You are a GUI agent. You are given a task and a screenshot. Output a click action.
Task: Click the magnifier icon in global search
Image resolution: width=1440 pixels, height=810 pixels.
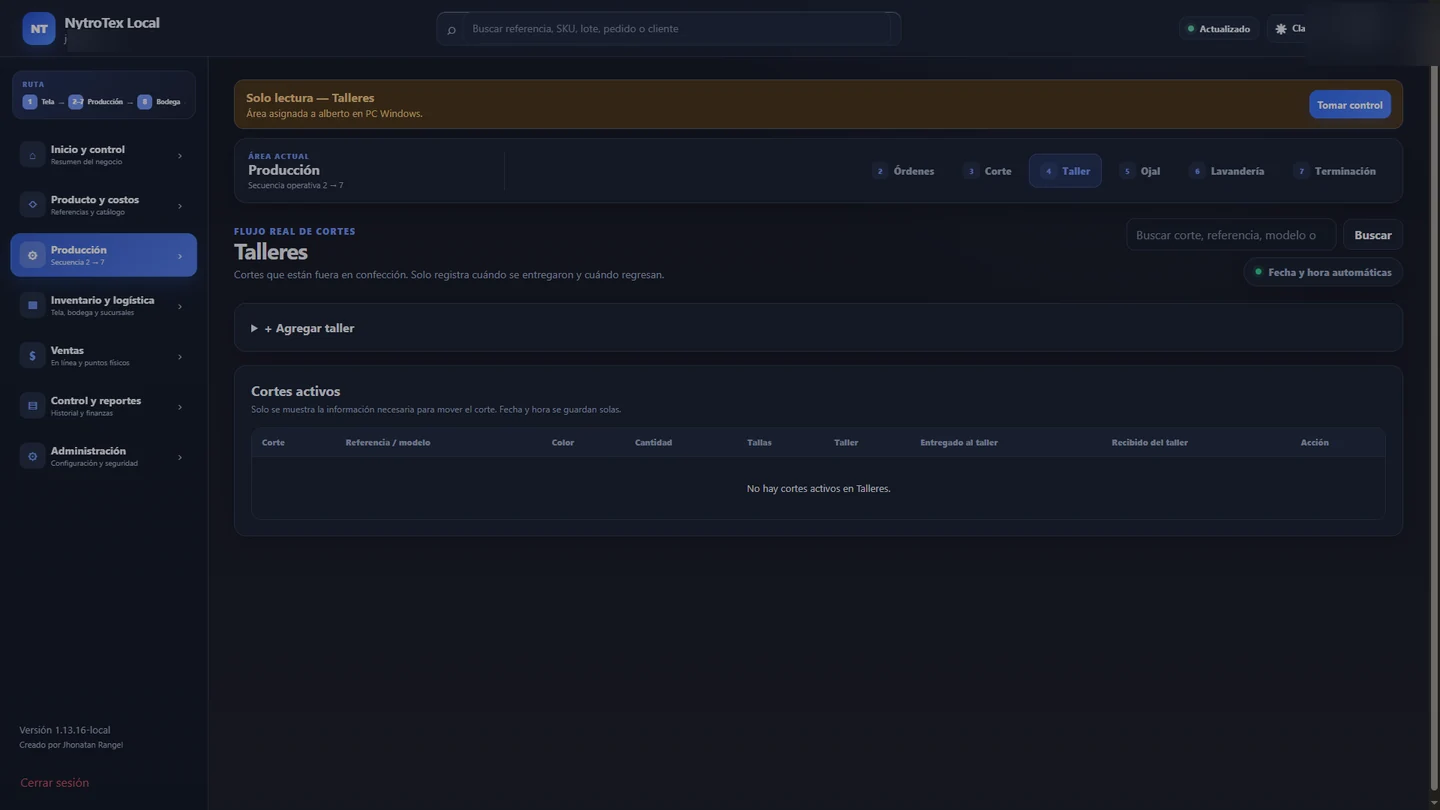[451, 30]
